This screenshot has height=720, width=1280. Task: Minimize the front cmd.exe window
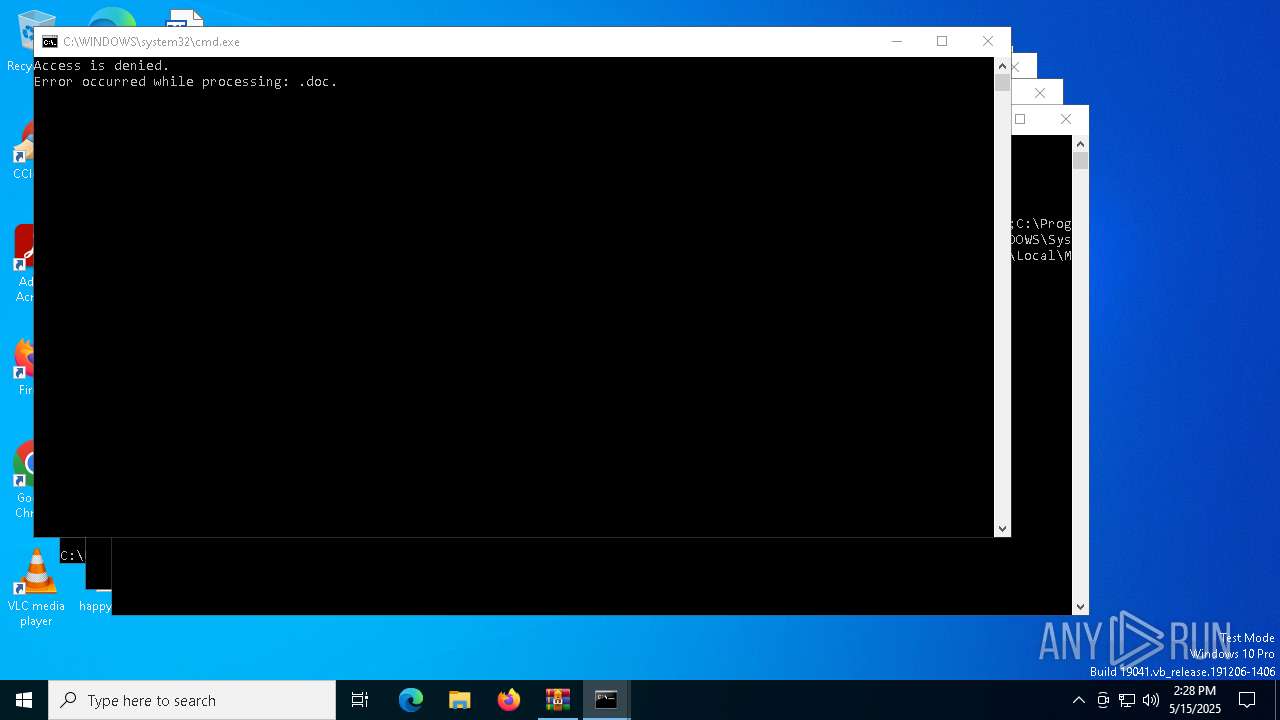tap(897, 41)
